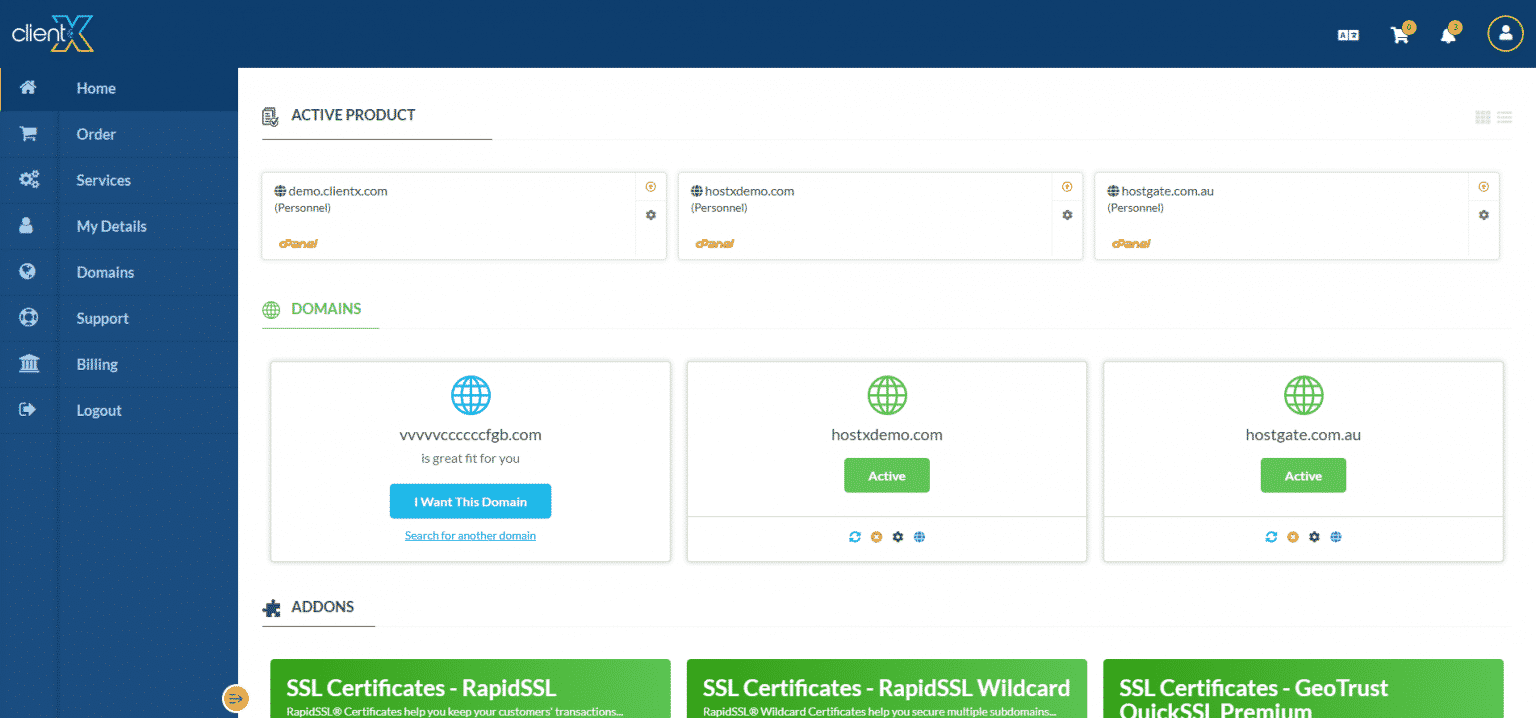Launch cPanel for demo.clientx.com
The width and height of the screenshot is (1536, 718).
(x=297, y=243)
